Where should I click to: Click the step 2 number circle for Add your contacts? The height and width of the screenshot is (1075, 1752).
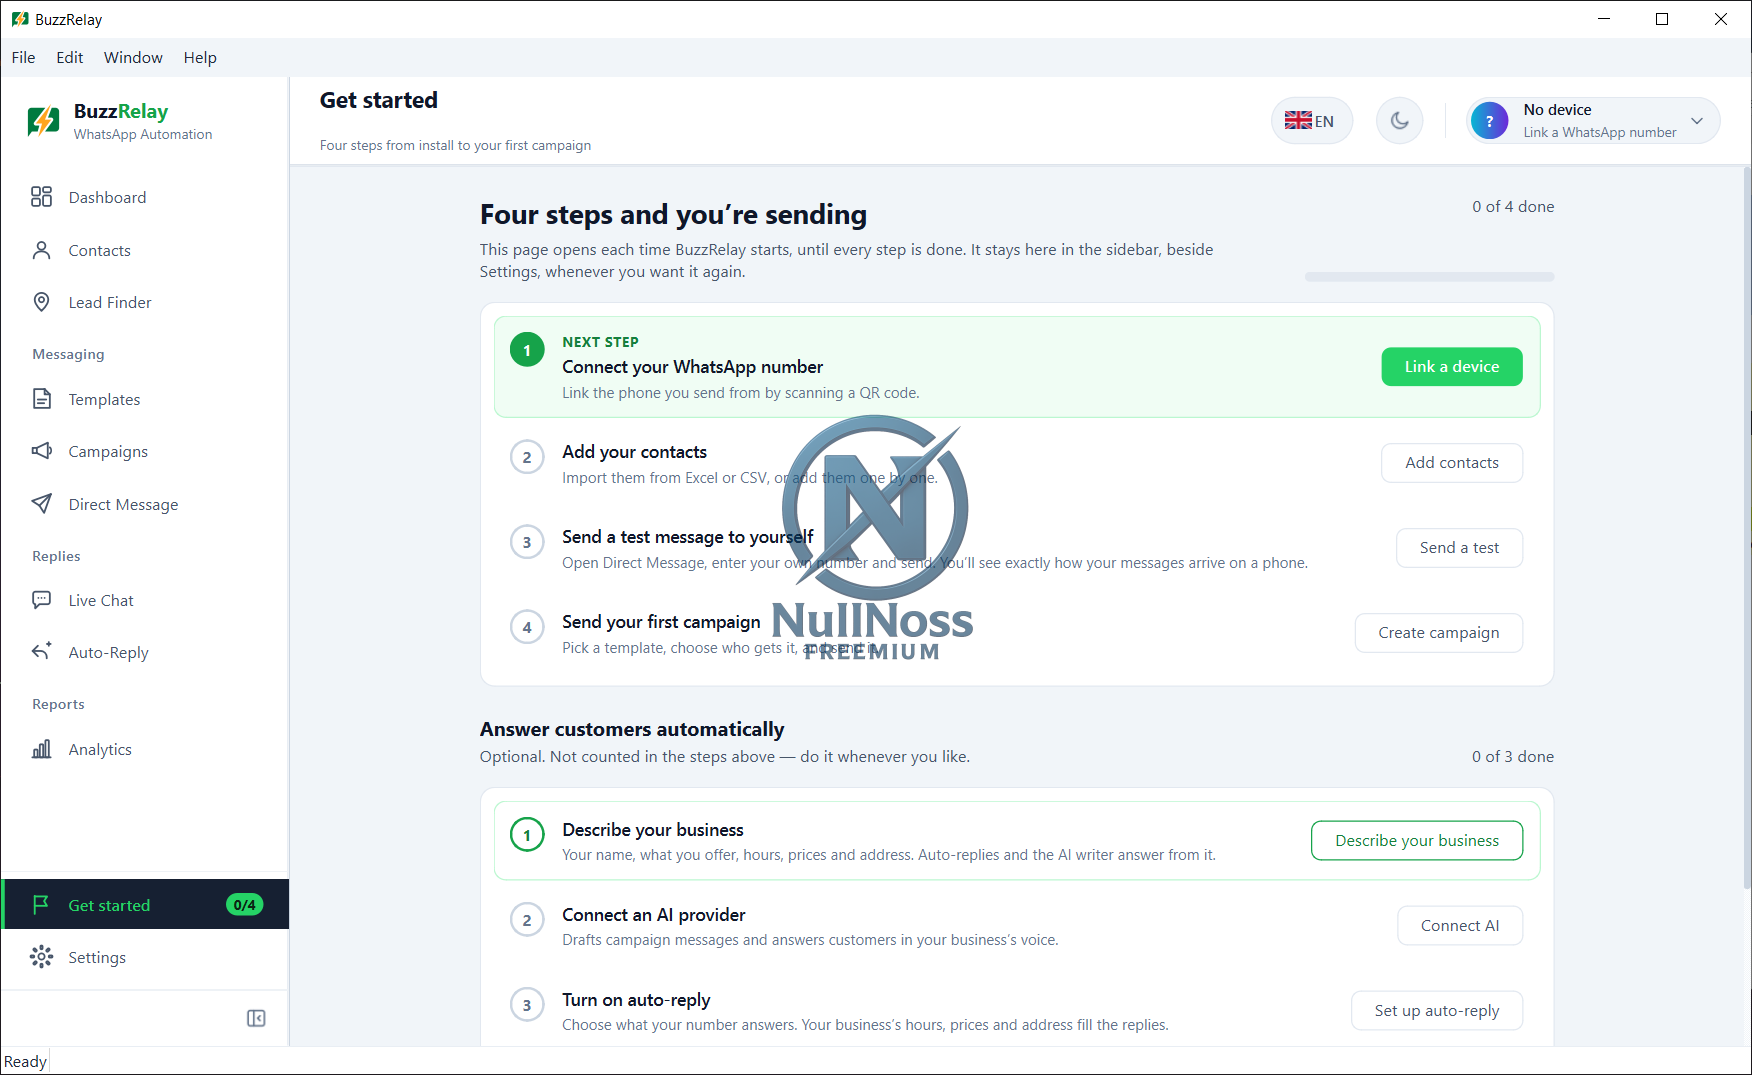527,458
